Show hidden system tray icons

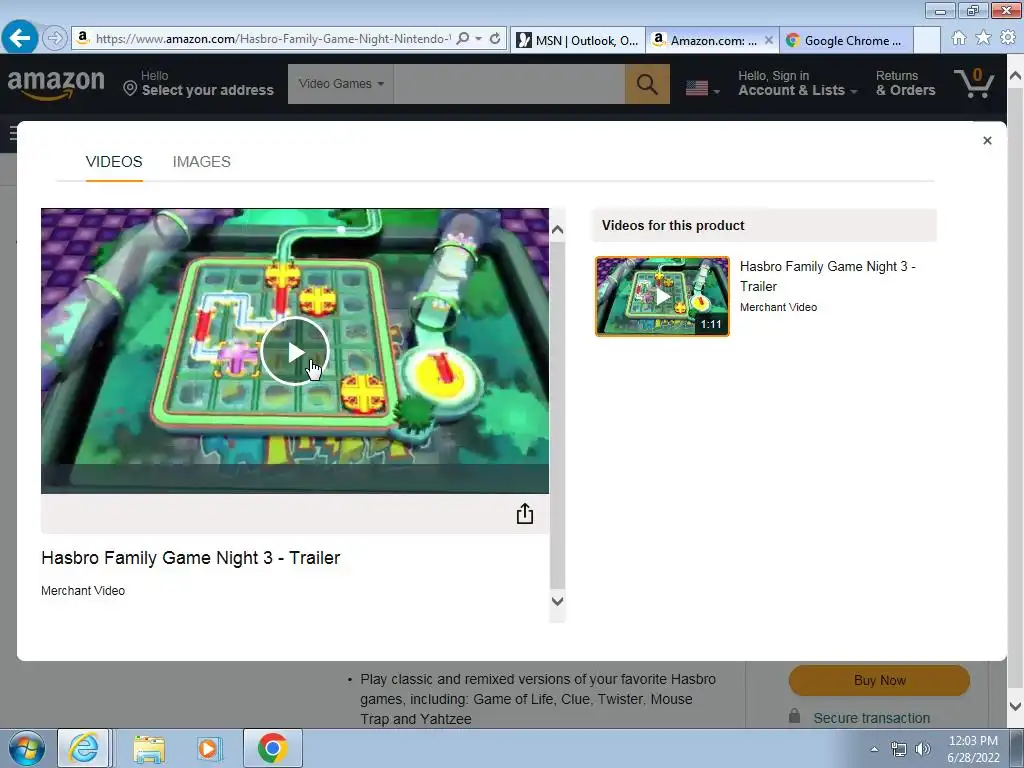[874, 749]
